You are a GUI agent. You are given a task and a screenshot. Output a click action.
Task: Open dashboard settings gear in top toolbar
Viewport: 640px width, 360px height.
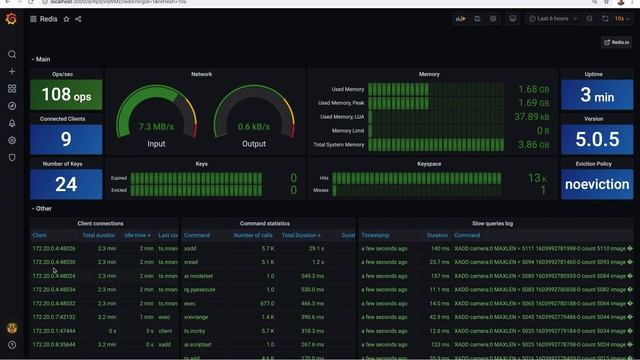(493, 19)
